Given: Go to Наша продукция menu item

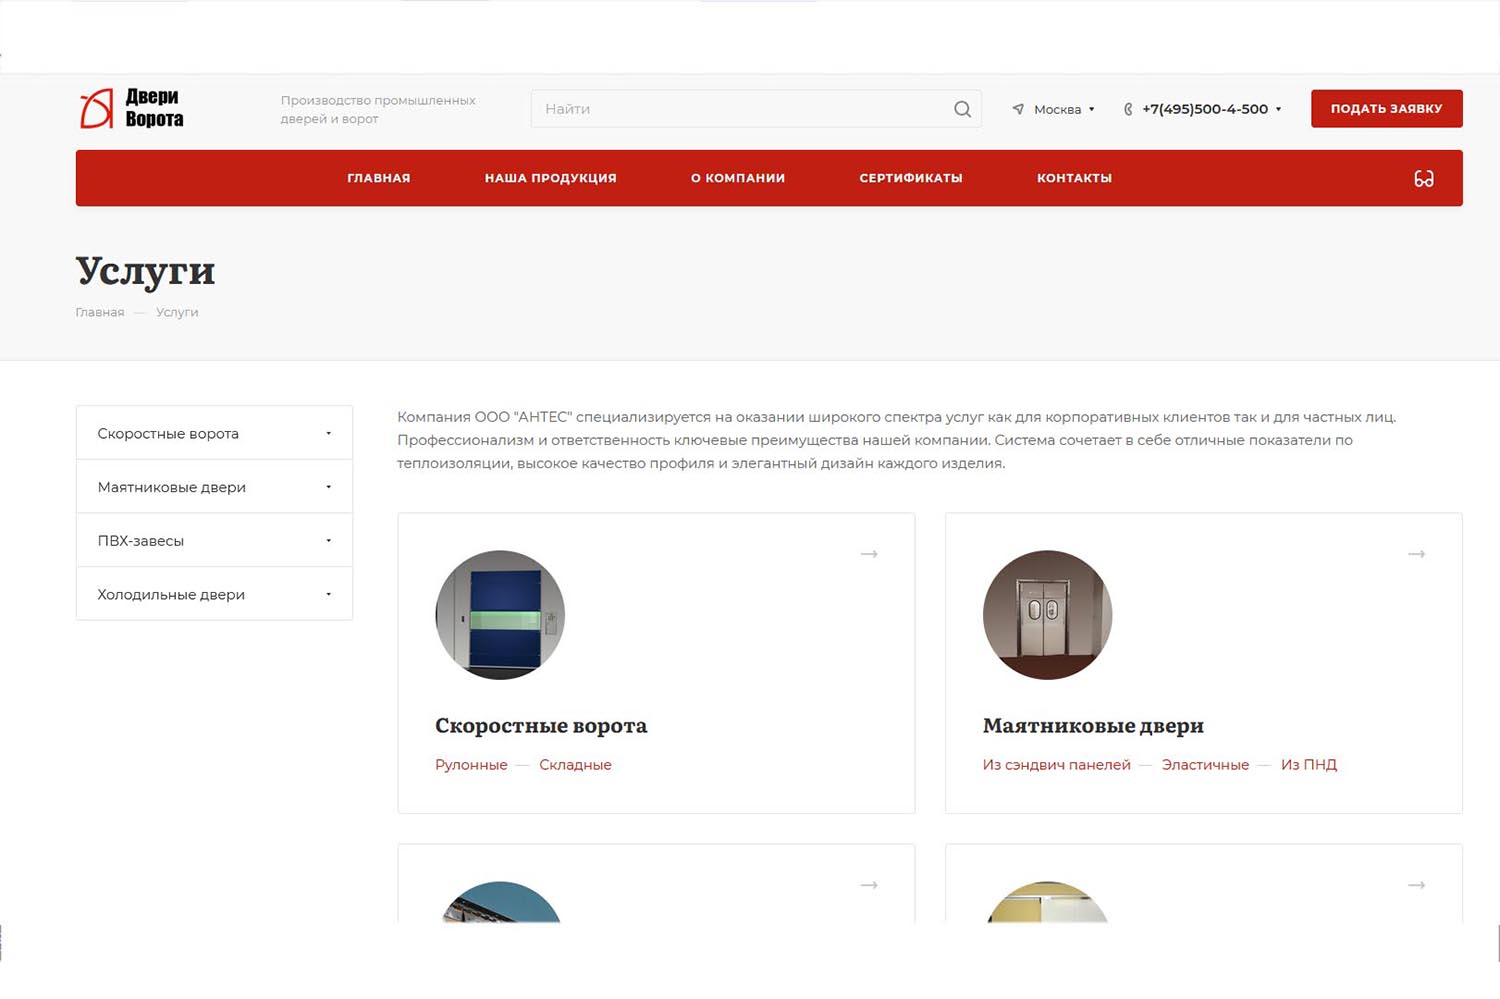Looking at the screenshot, I should pyautogui.click(x=550, y=178).
